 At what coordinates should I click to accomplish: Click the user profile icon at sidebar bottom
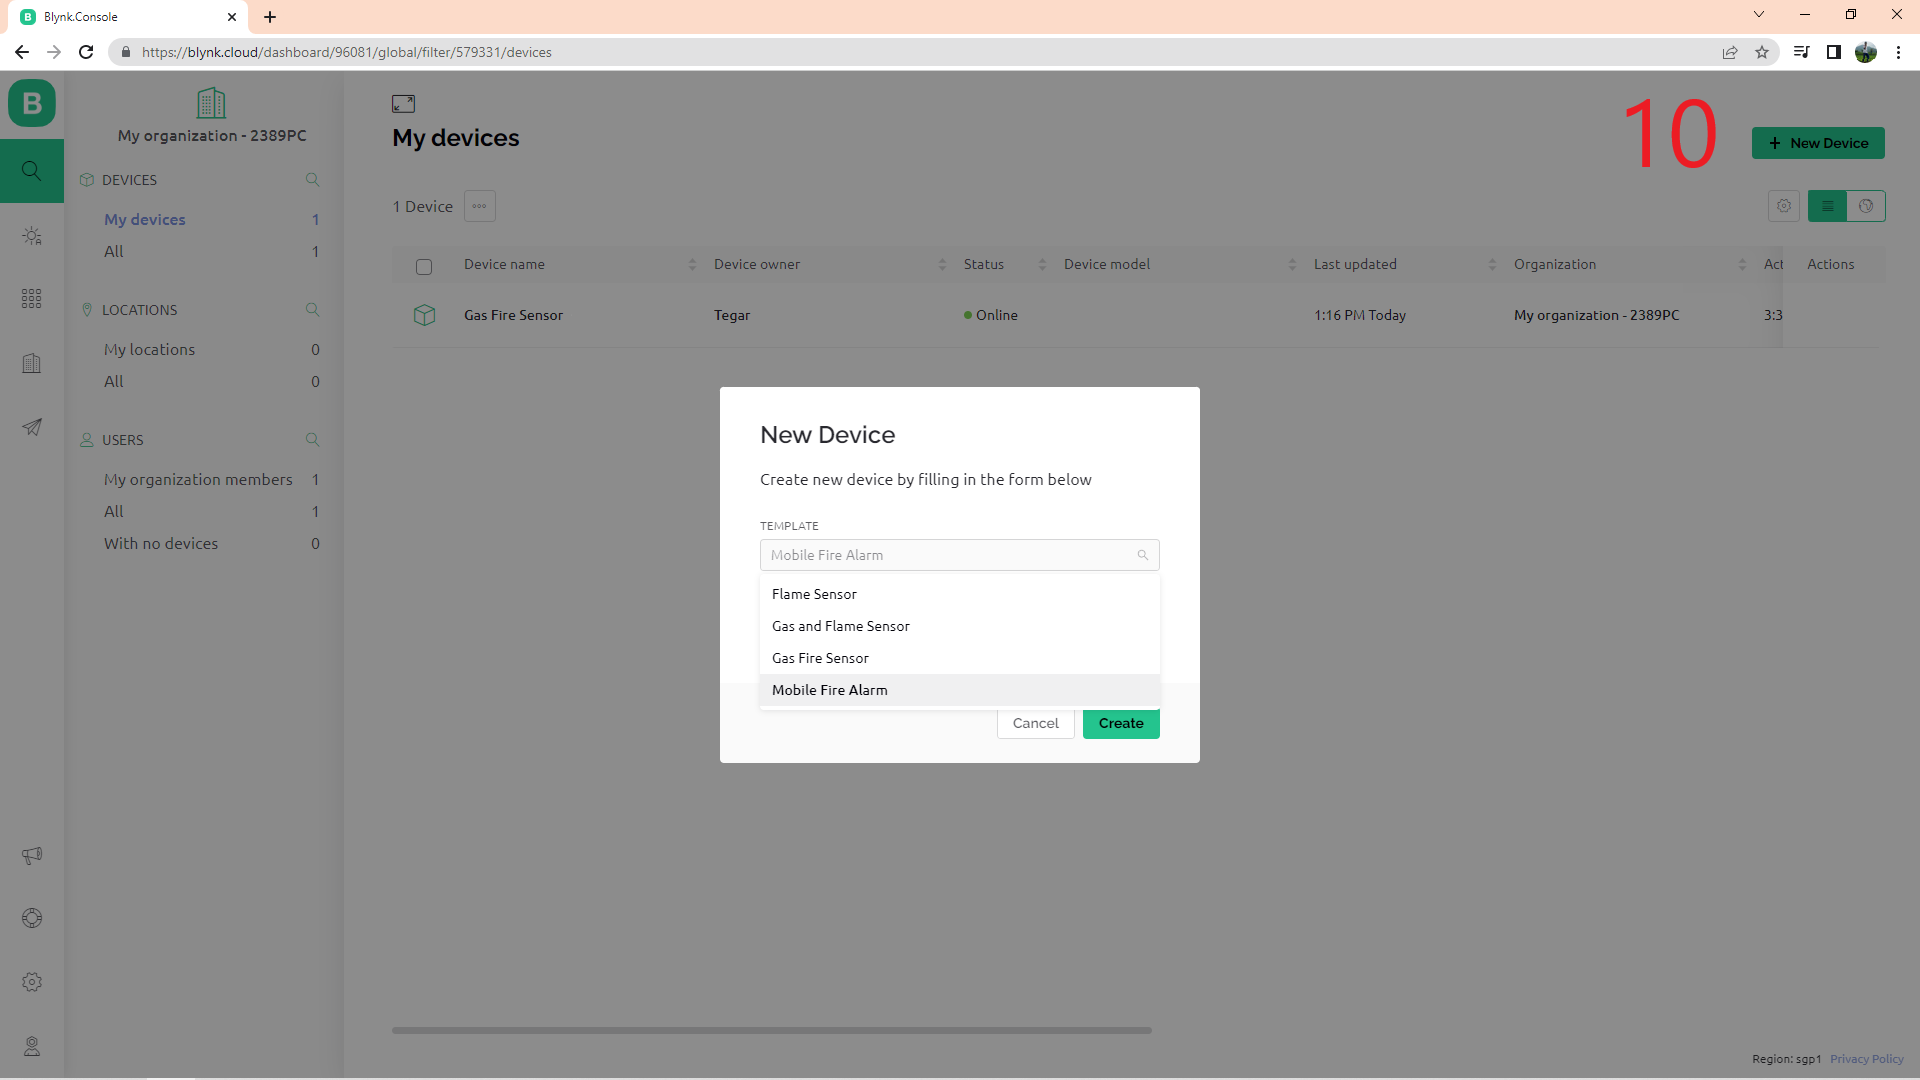(x=32, y=1046)
